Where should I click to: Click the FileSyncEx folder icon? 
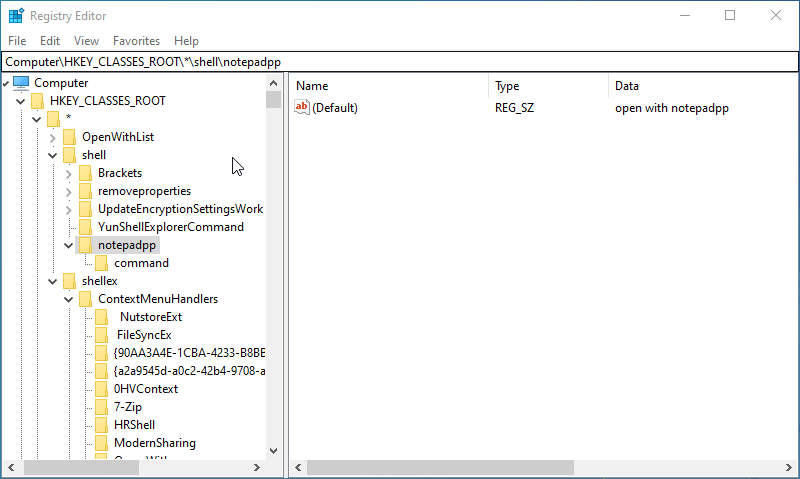click(x=102, y=335)
